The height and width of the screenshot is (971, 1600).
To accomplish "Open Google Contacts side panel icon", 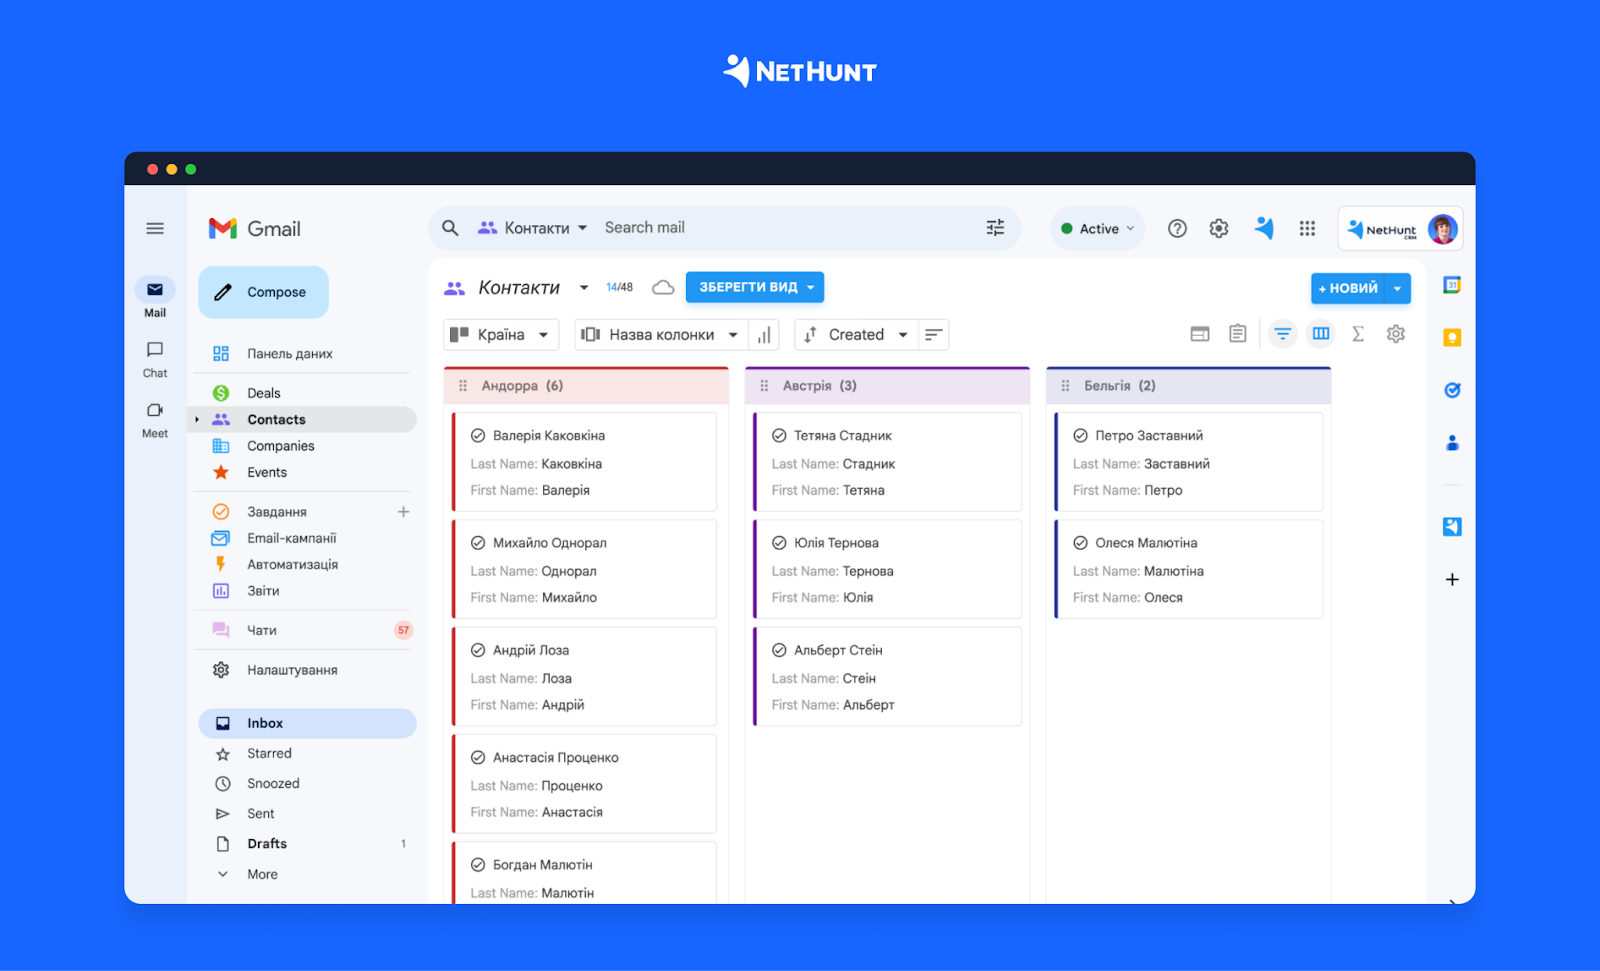I will (x=1452, y=442).
